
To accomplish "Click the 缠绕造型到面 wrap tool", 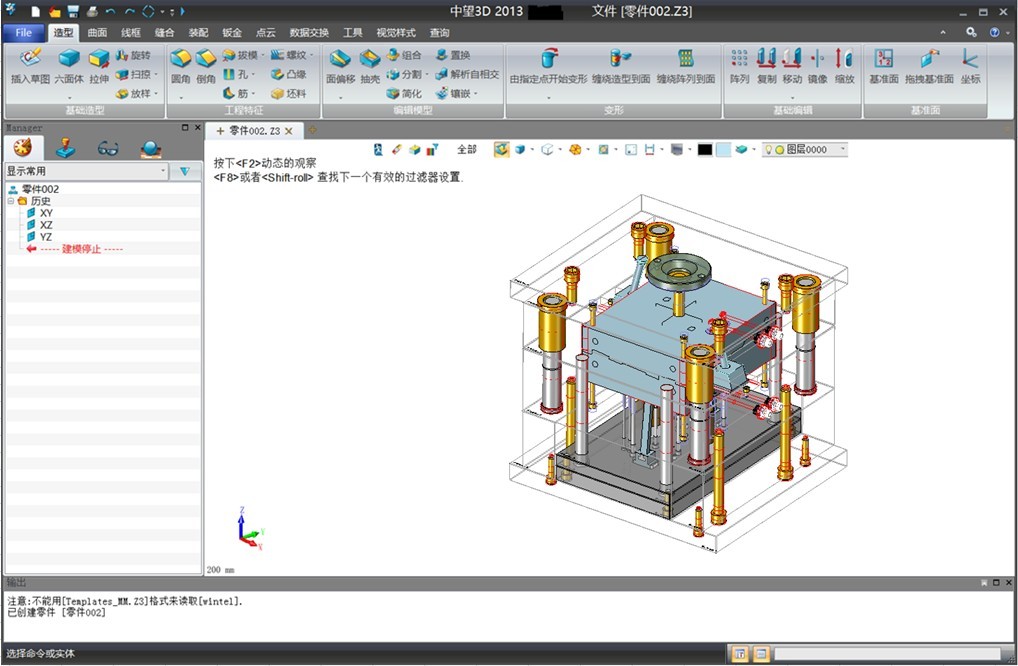I will pos(621,65).
